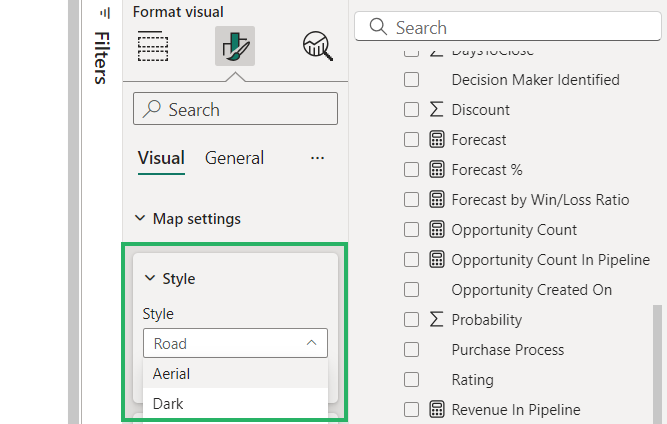Select the Format visual paintbrush icon
The height and width of the screenshot is (424, 667).
pyautogui.click(x=235, y=47)
